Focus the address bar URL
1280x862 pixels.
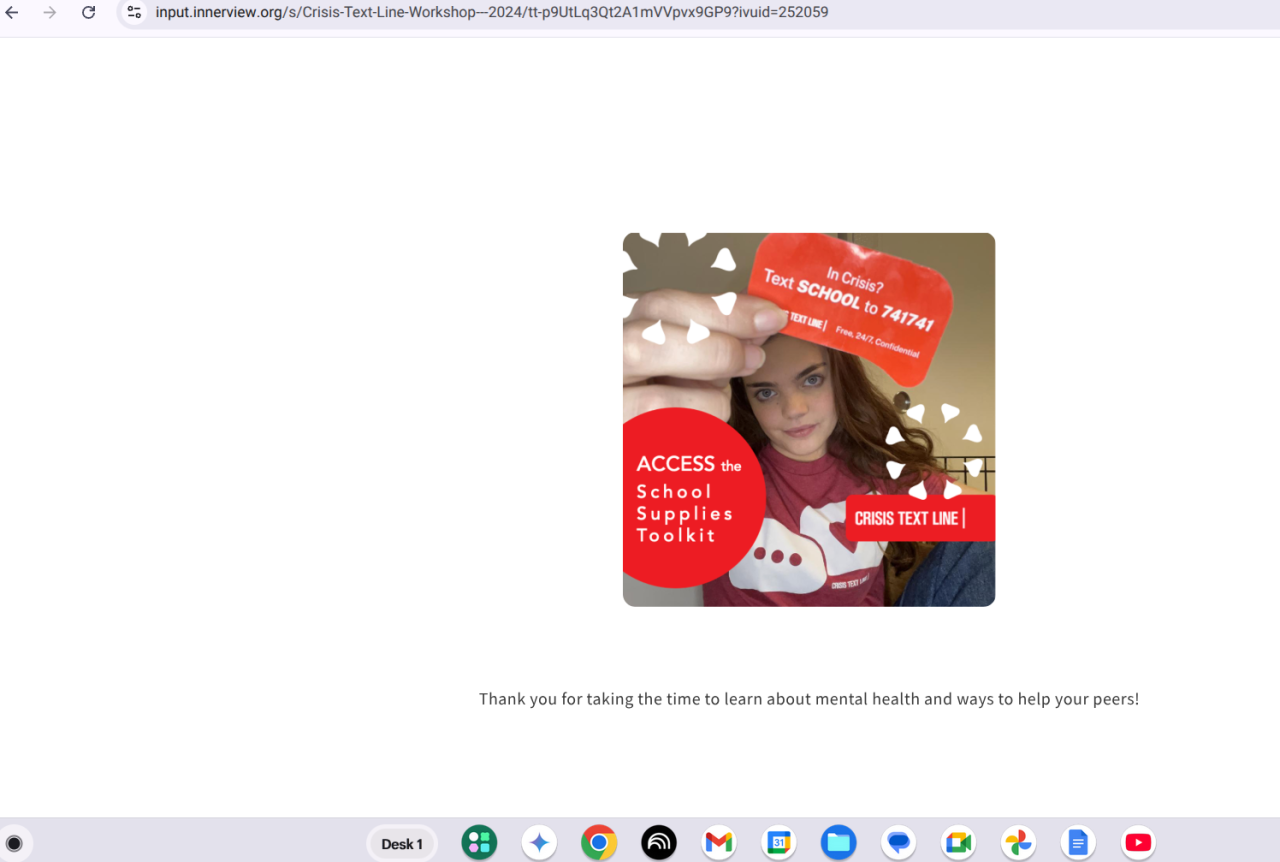tap(492, 12)
